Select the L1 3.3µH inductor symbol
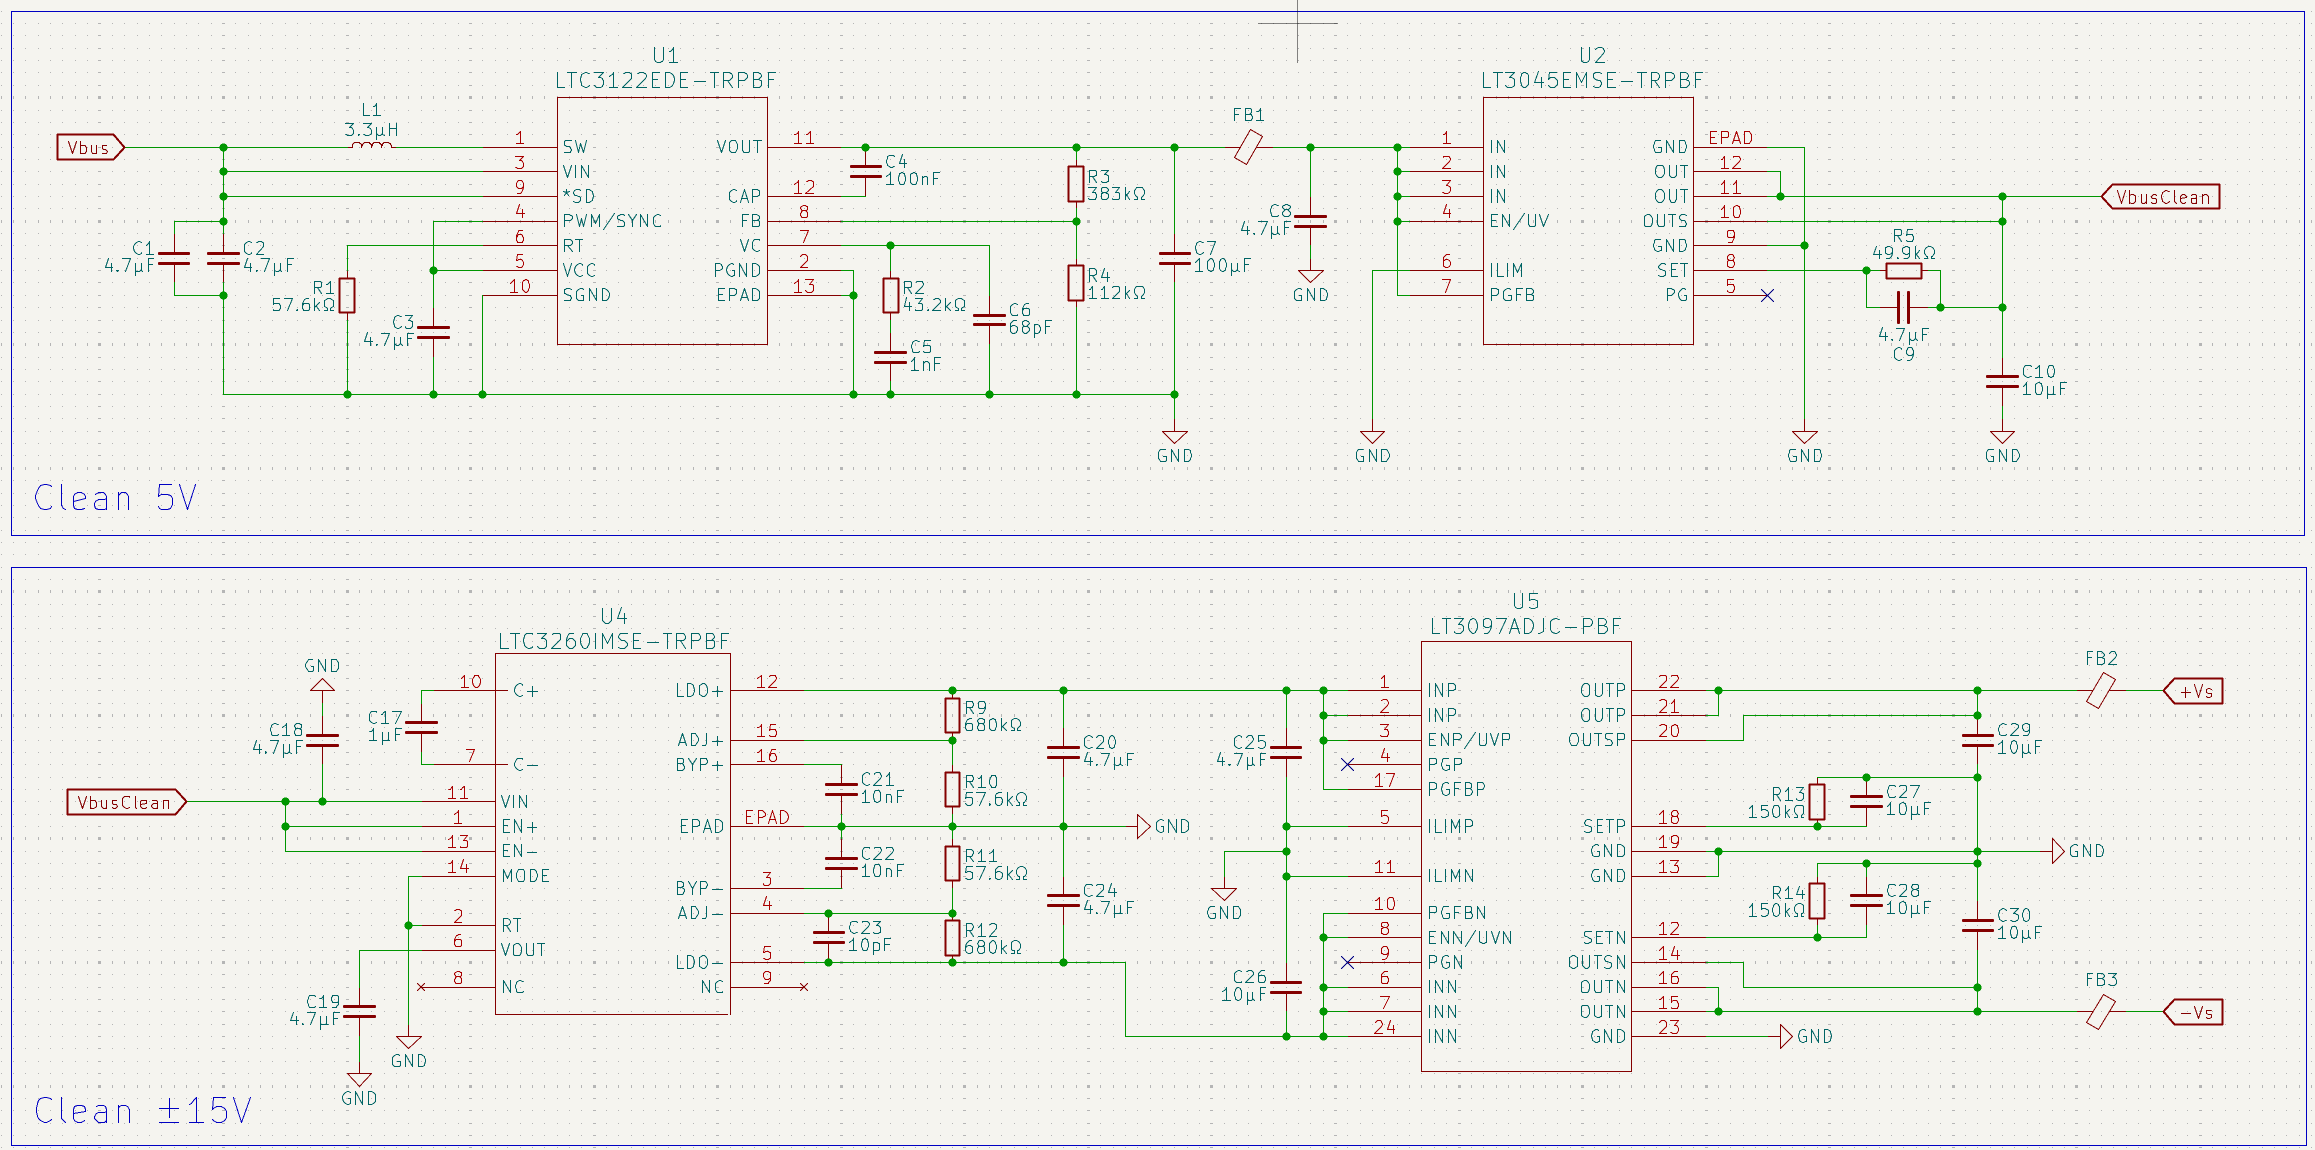Screen dimensions: 2315x1150 coord(371,146)
